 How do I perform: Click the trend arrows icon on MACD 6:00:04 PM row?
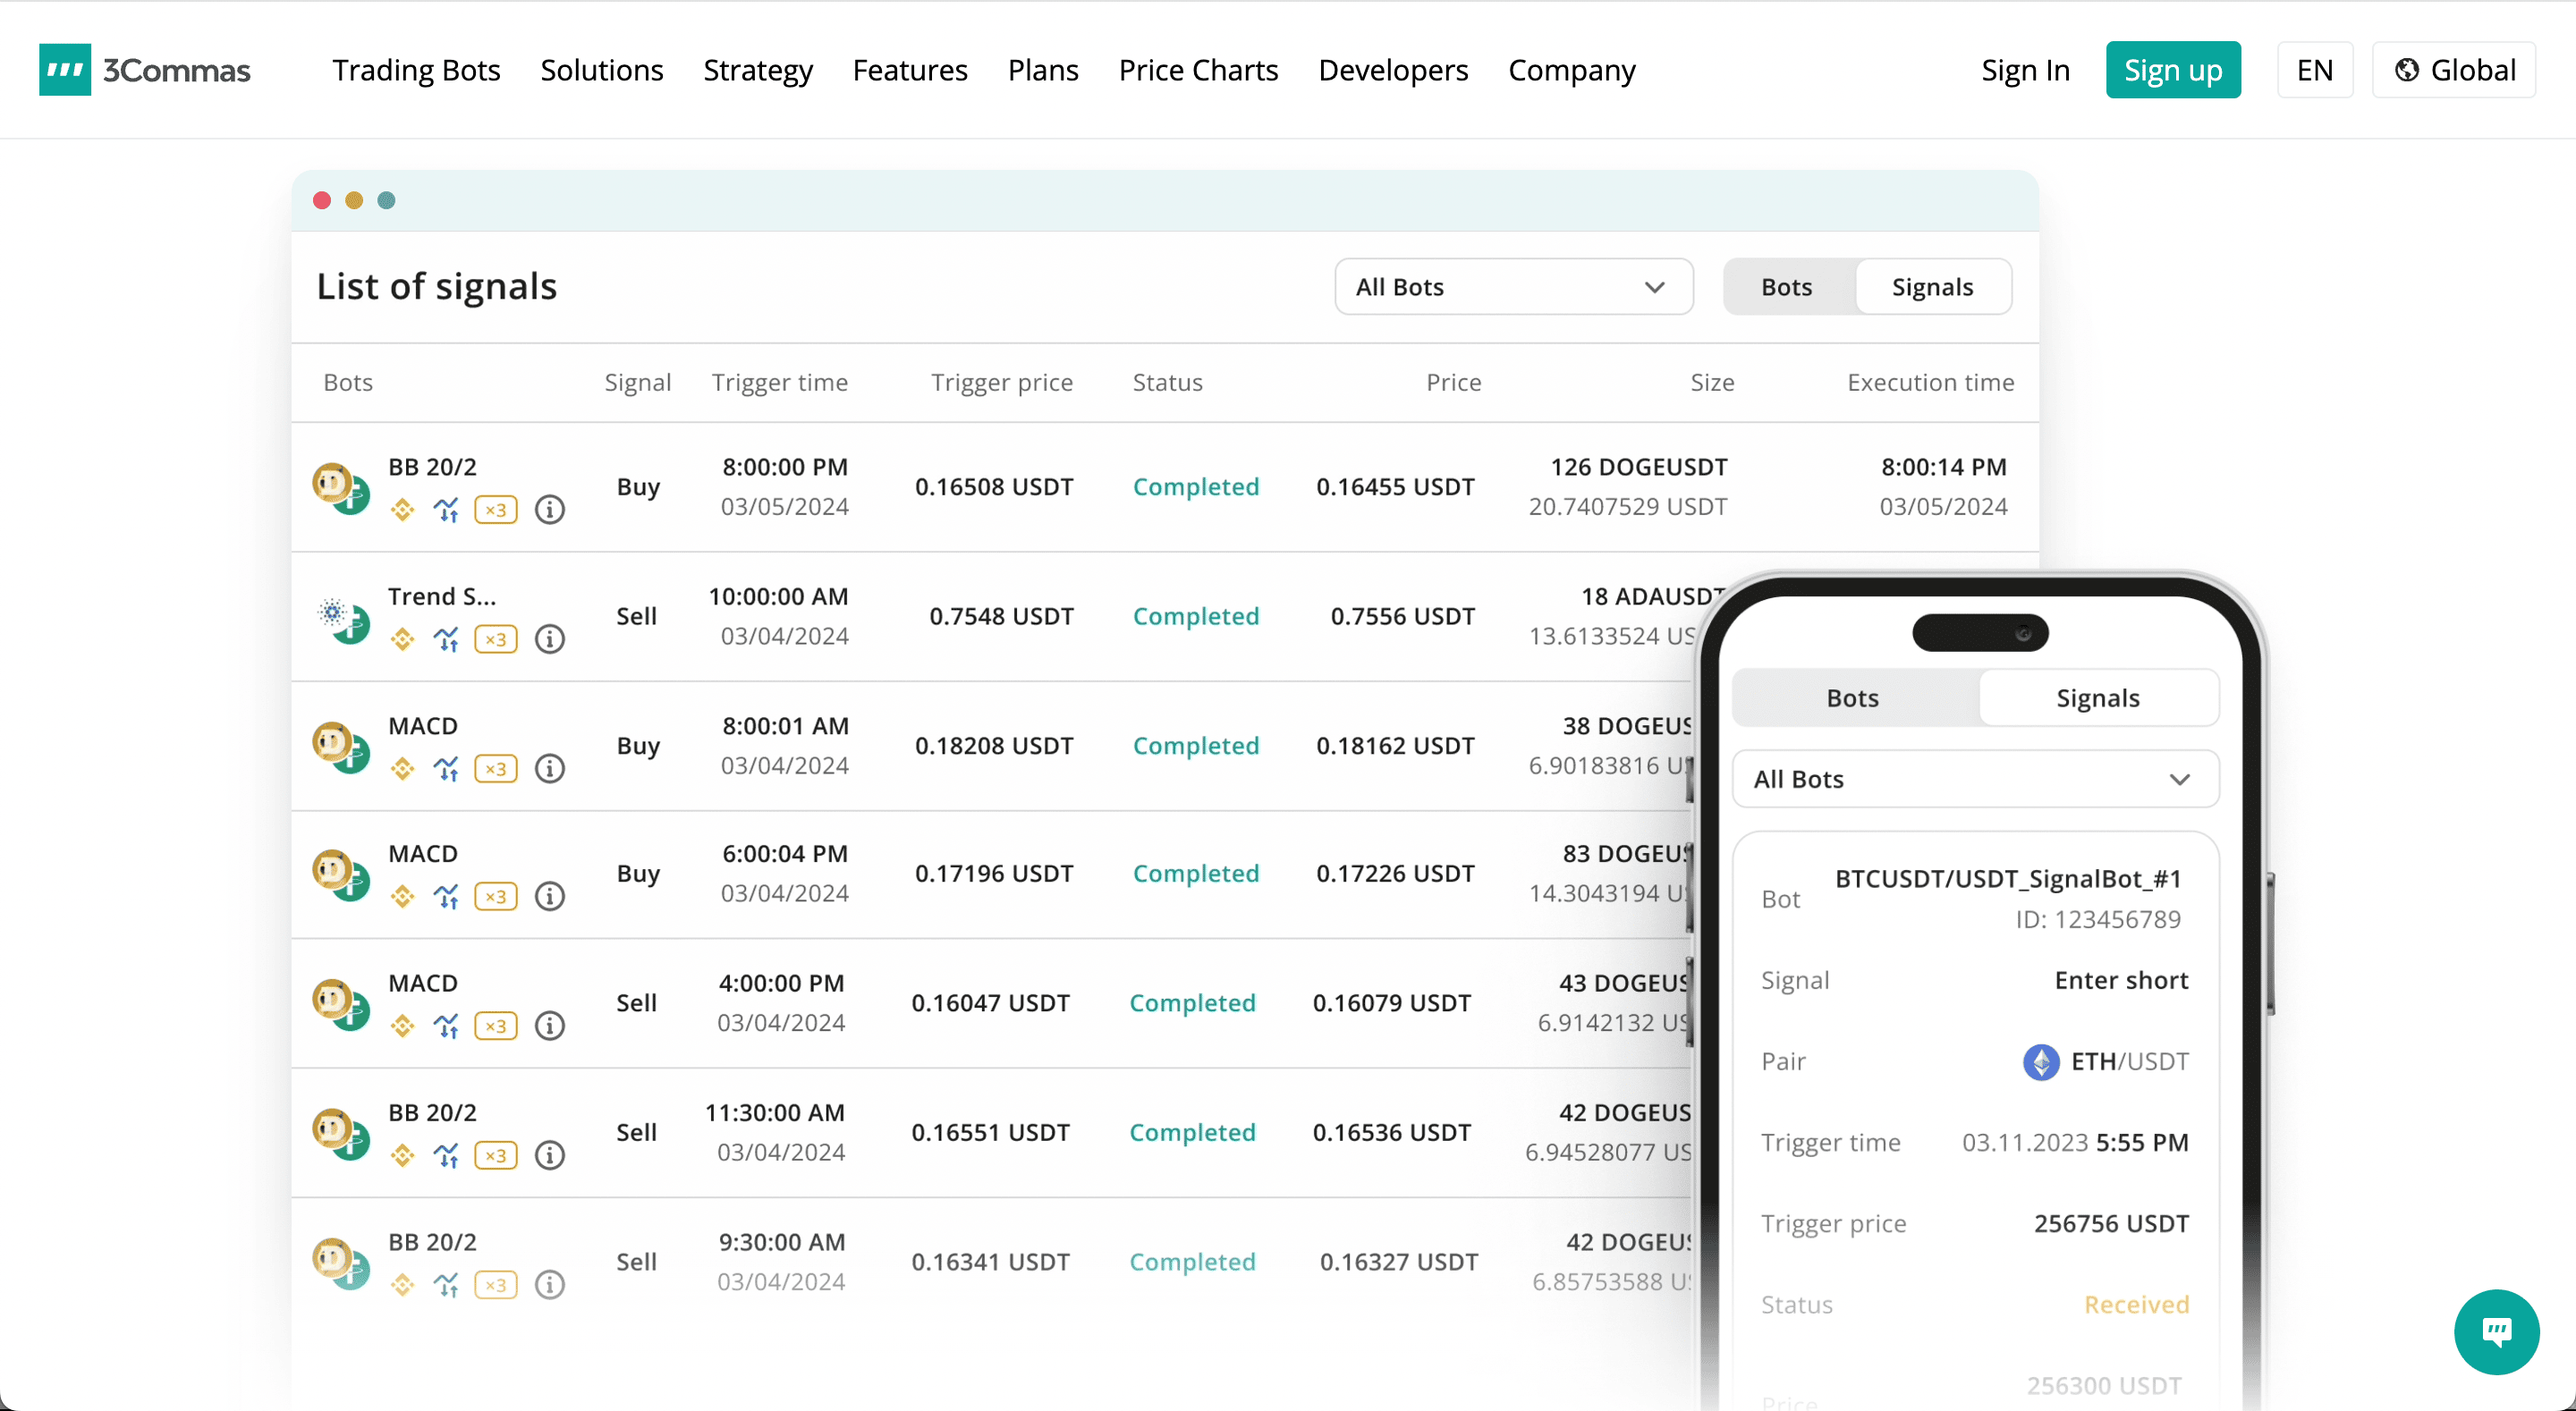pyautogui.click(x=446, y=896)
